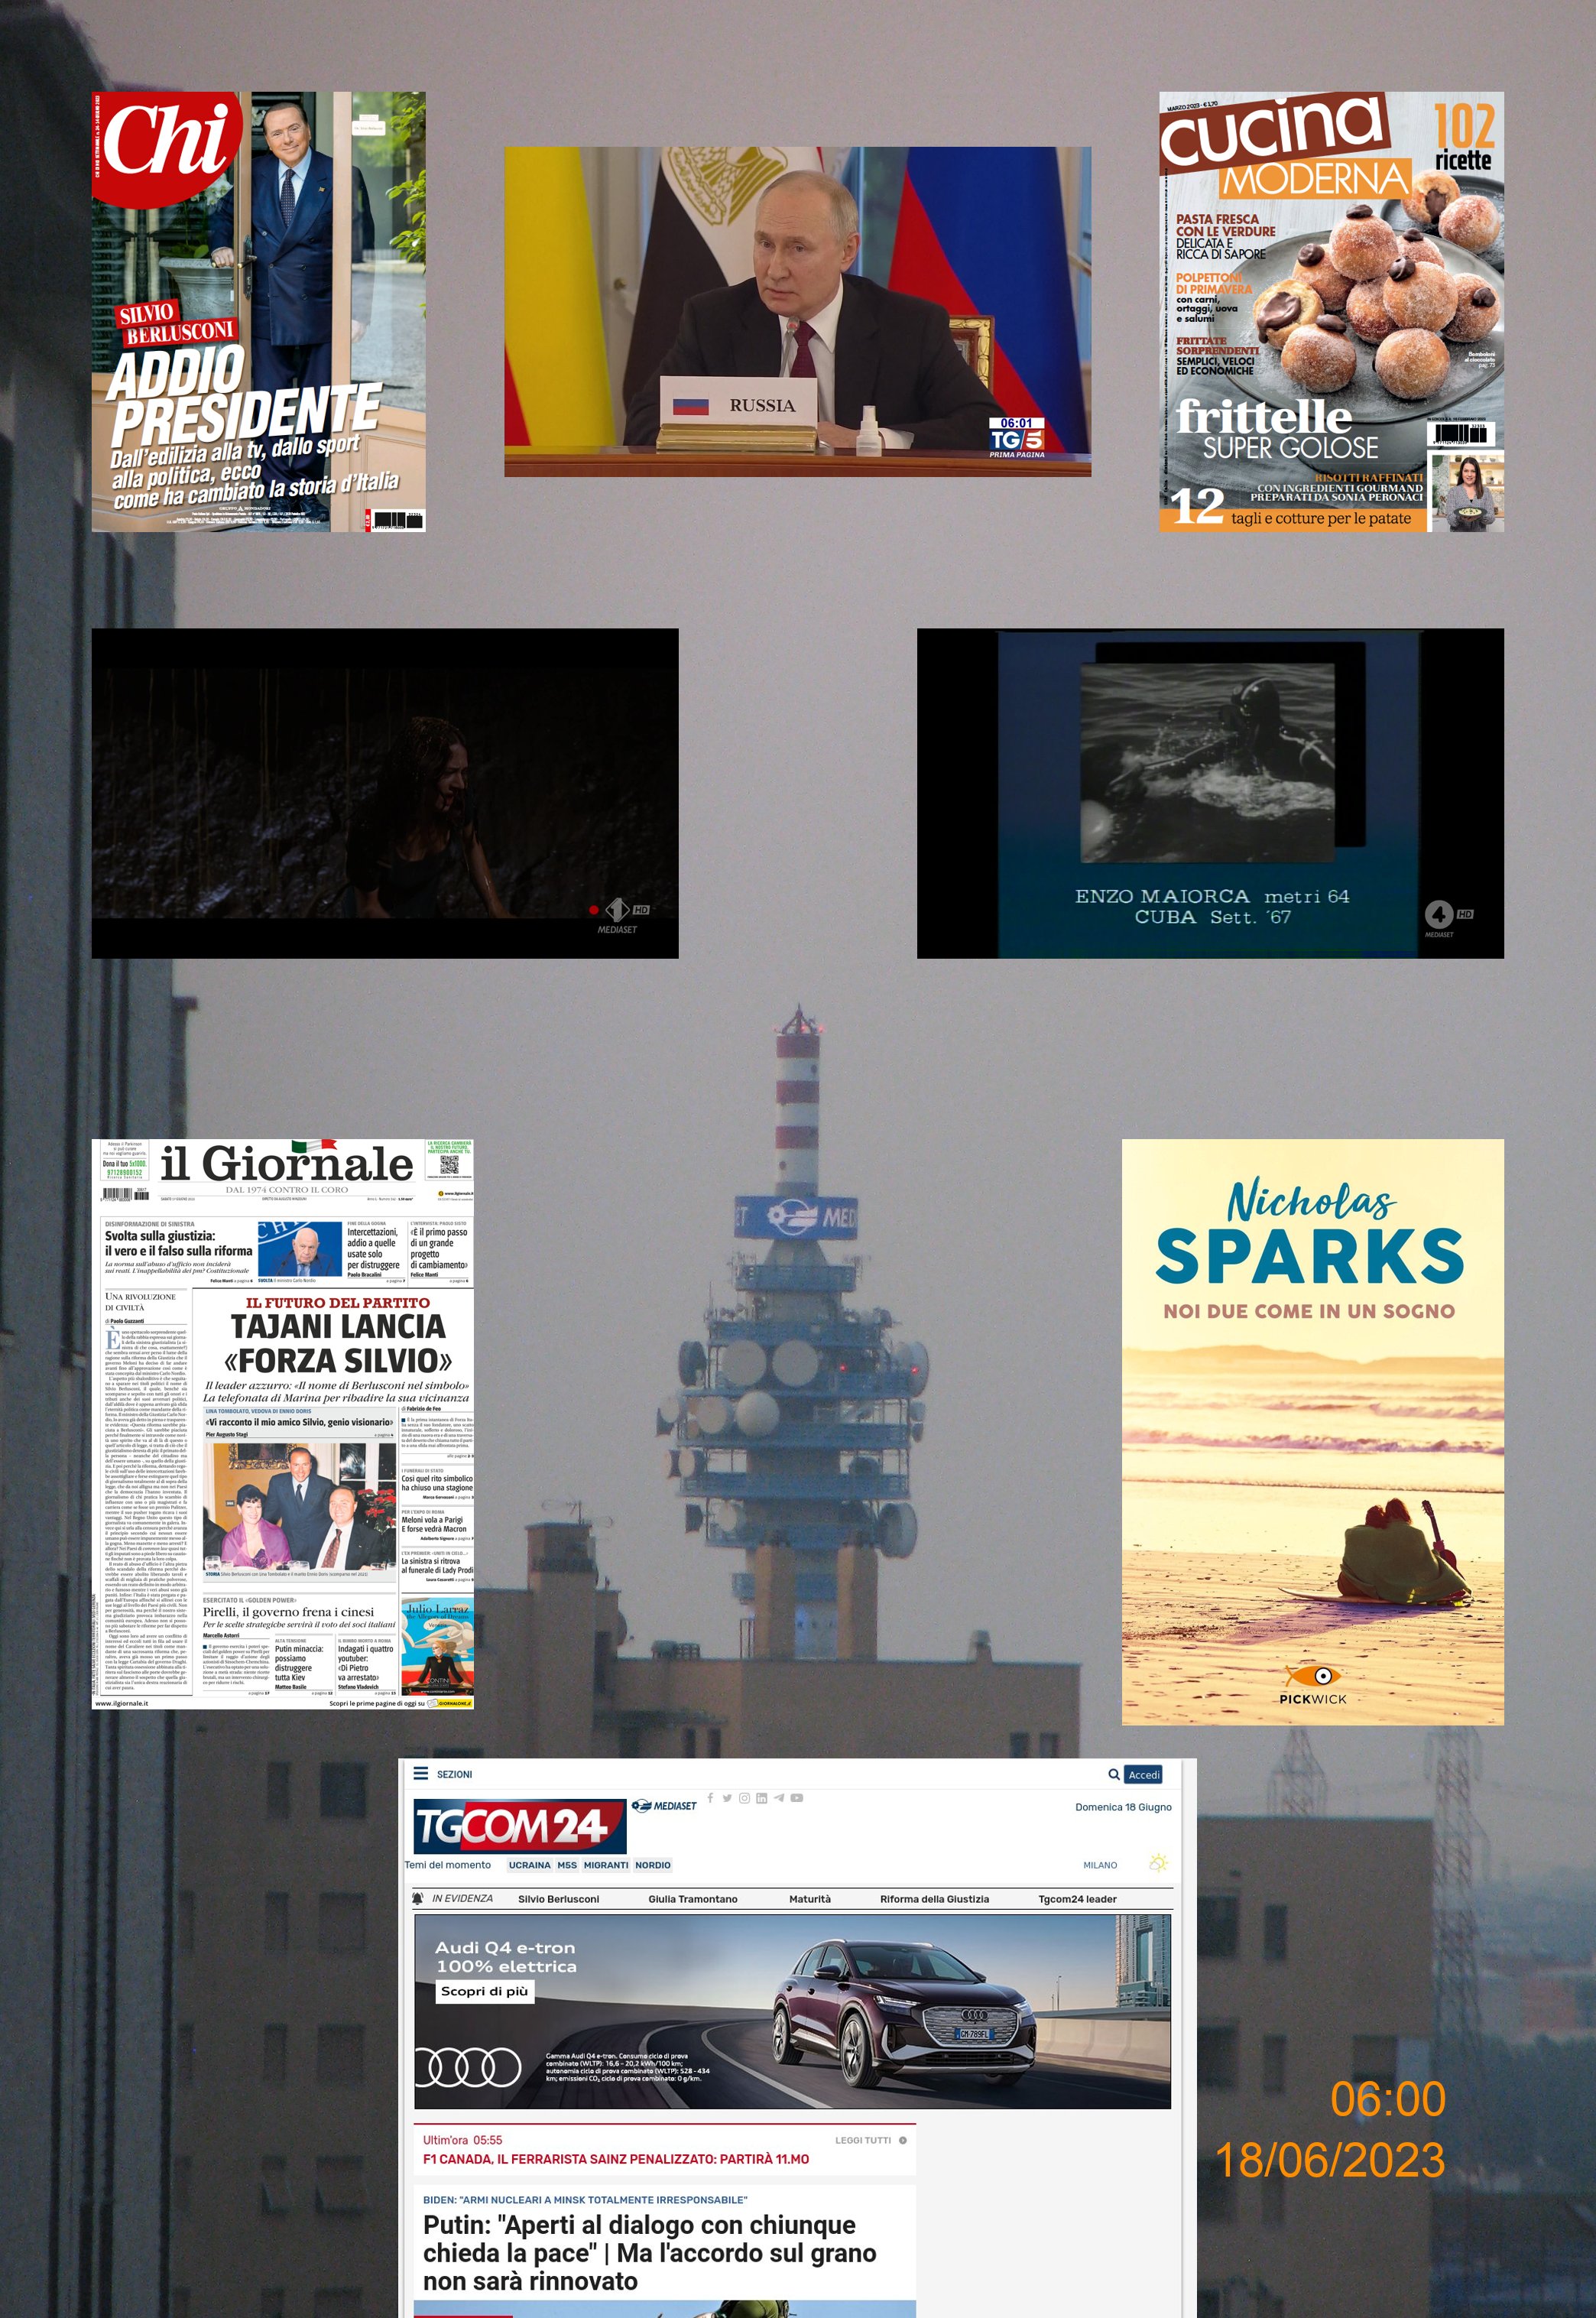Open the Putin 'Aperti al dialogo' headline
Screen dimensions: 1596x2318
coord(650,2252)
